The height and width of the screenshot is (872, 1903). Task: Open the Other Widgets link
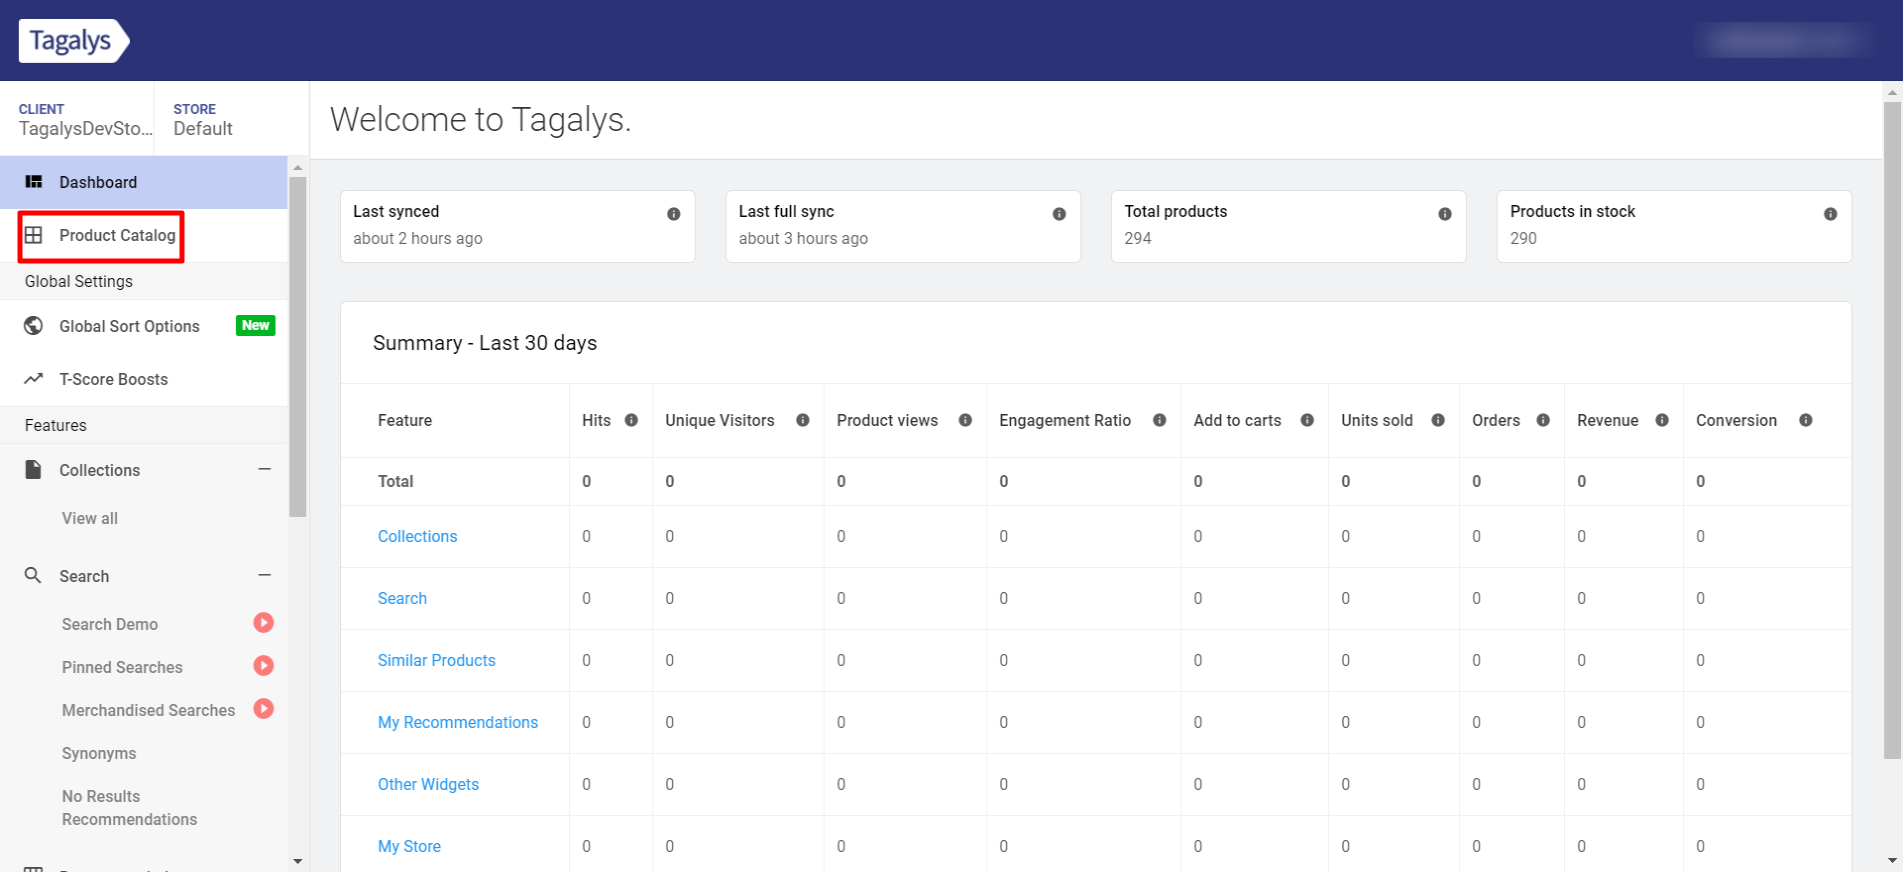(x=428, y=784)
